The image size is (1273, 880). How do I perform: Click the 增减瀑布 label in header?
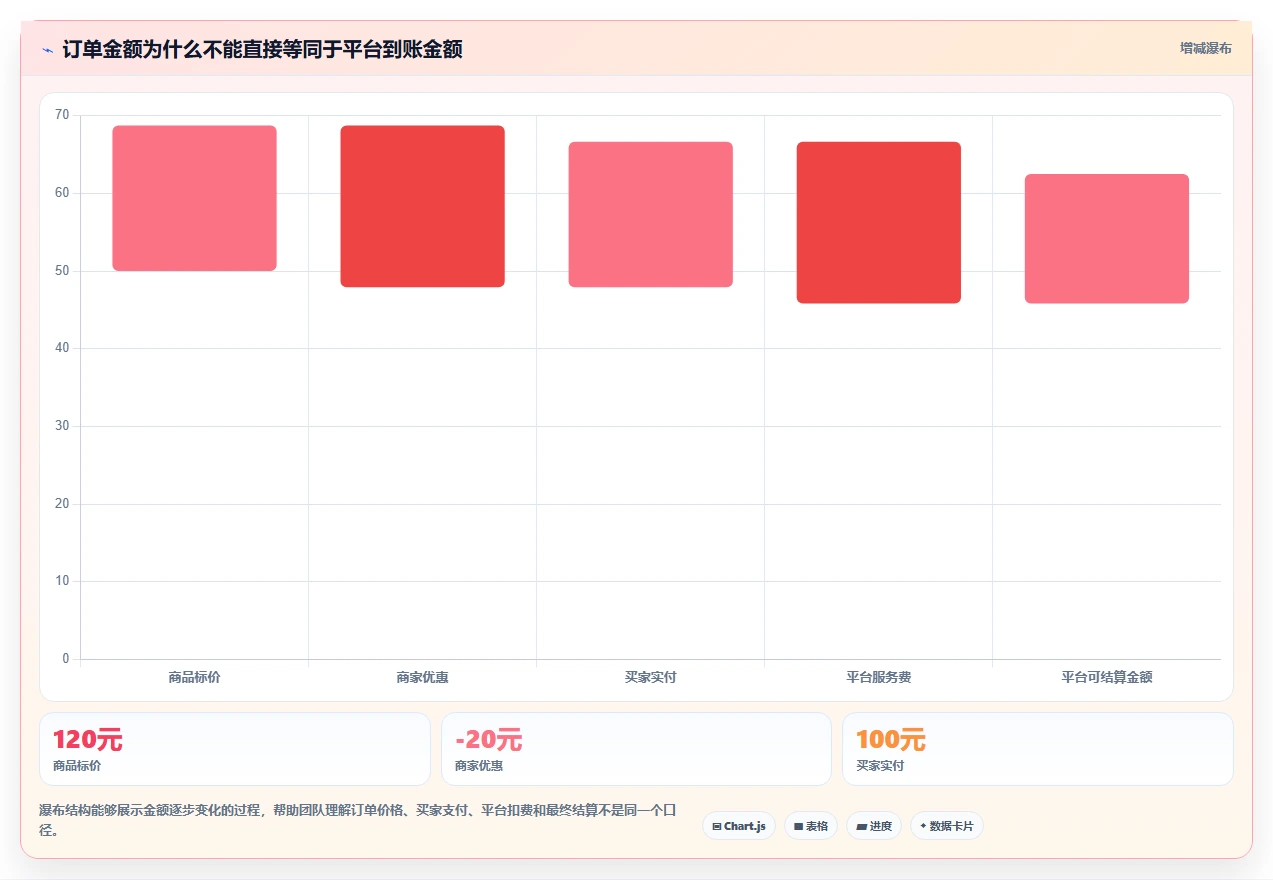click(x=1205, y=48)
